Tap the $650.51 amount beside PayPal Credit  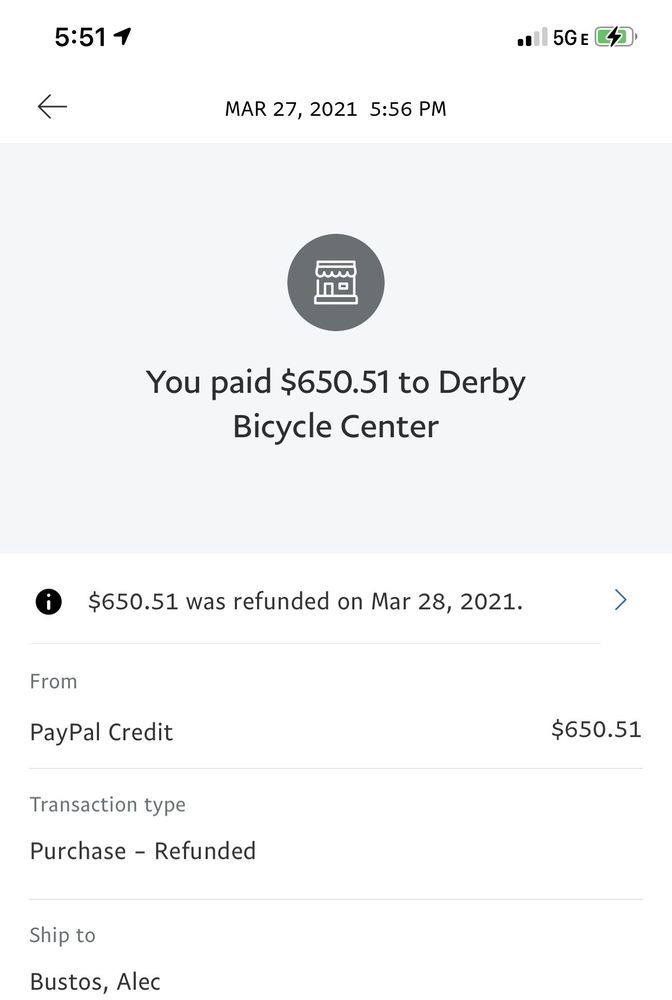[596, 730]
